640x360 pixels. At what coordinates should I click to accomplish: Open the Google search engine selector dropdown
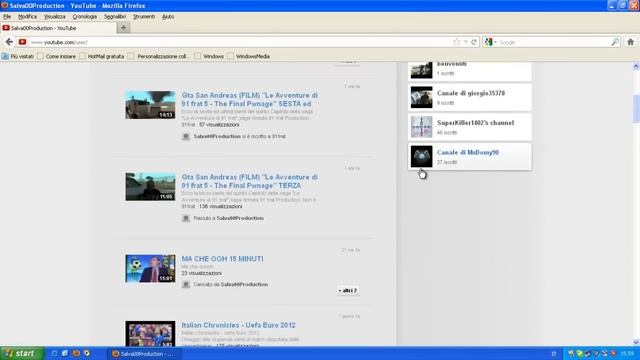490,42
